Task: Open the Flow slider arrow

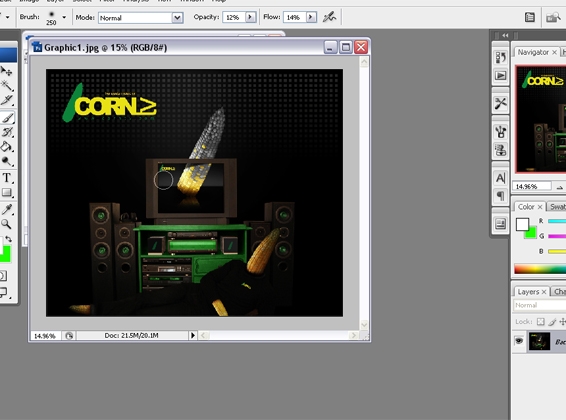Action: 311,17
